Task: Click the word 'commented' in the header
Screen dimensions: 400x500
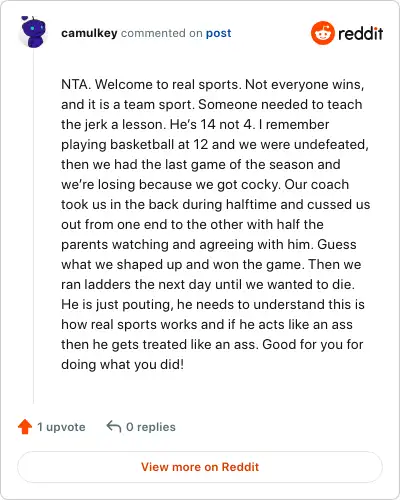Action: tap(153, 33)
